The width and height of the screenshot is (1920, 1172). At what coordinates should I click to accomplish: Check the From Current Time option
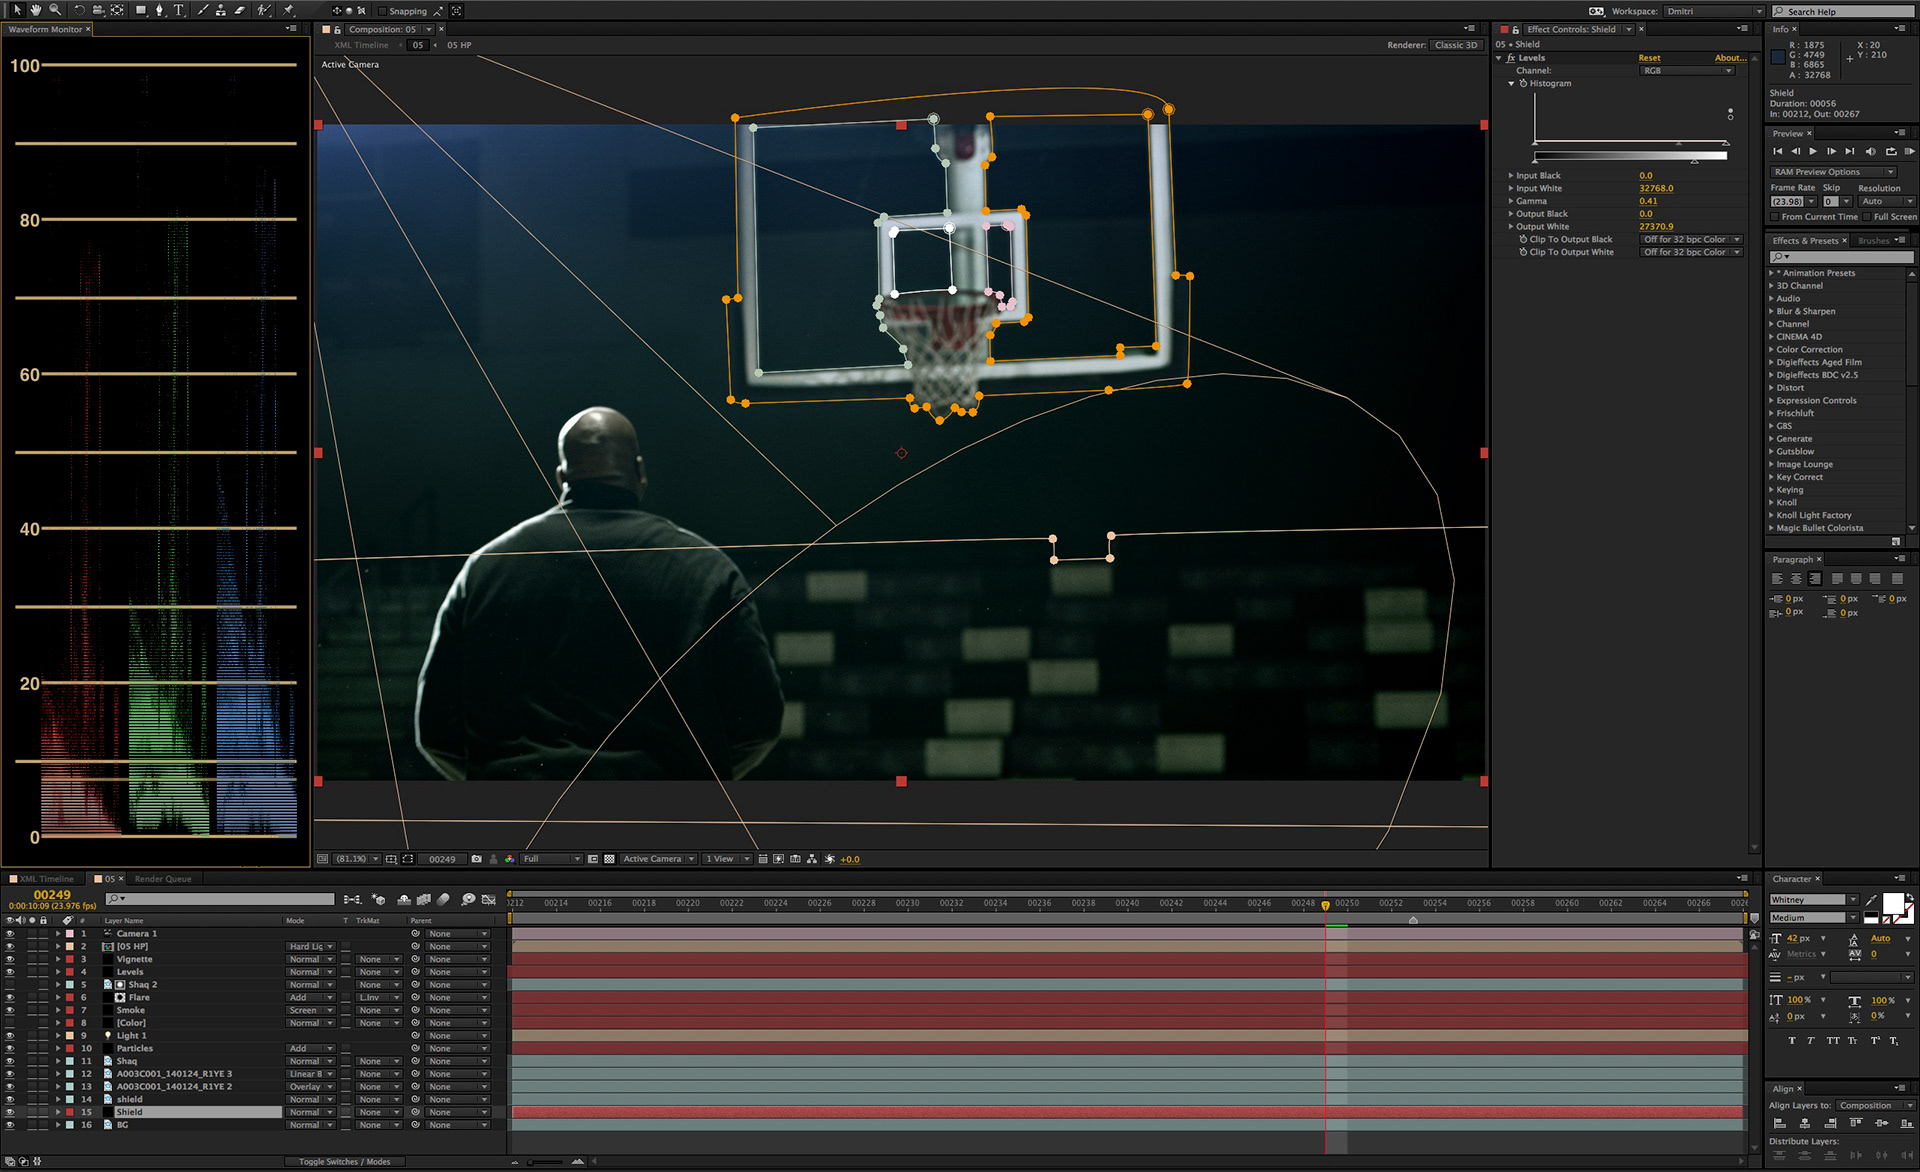point(1775,217)
